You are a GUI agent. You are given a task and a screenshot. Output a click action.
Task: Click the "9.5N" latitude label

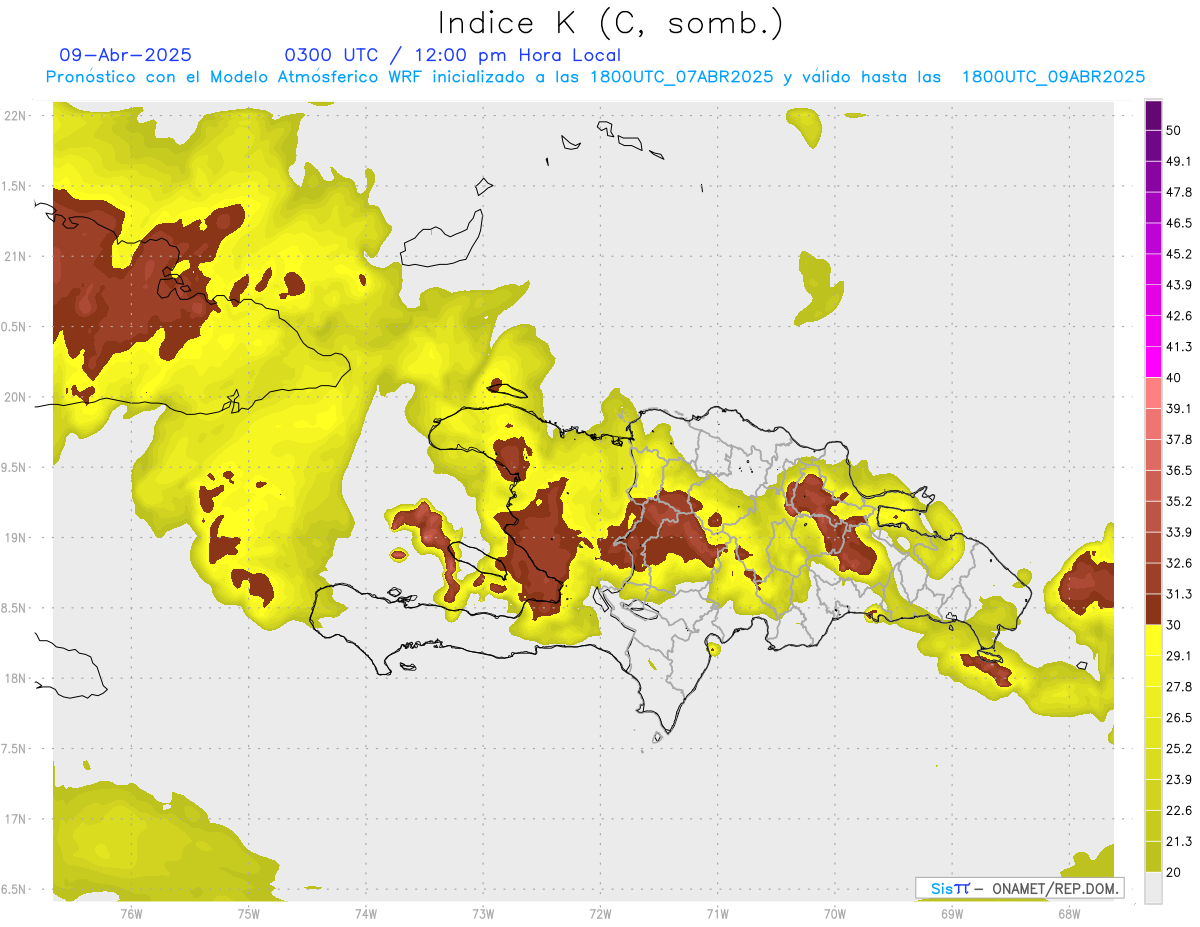[x=14, y=467]
